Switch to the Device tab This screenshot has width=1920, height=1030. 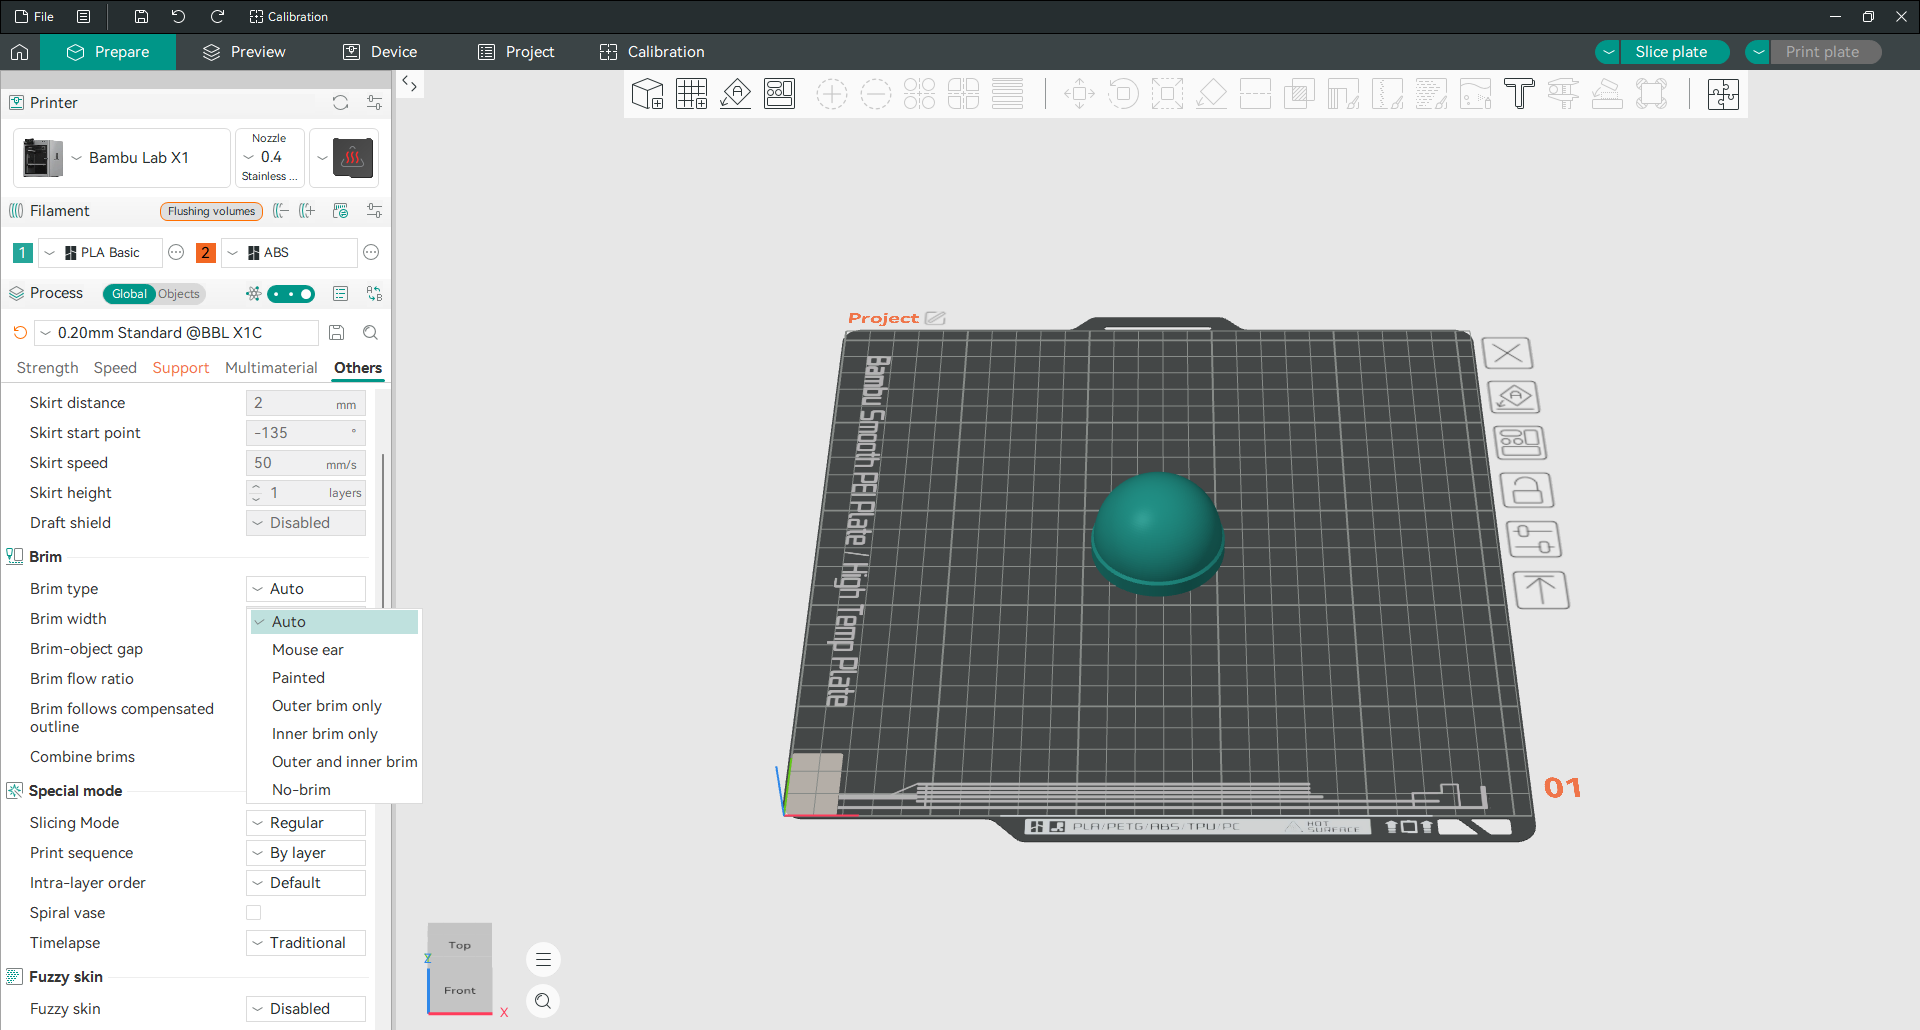pyautogui.click(x=380, y=52)
